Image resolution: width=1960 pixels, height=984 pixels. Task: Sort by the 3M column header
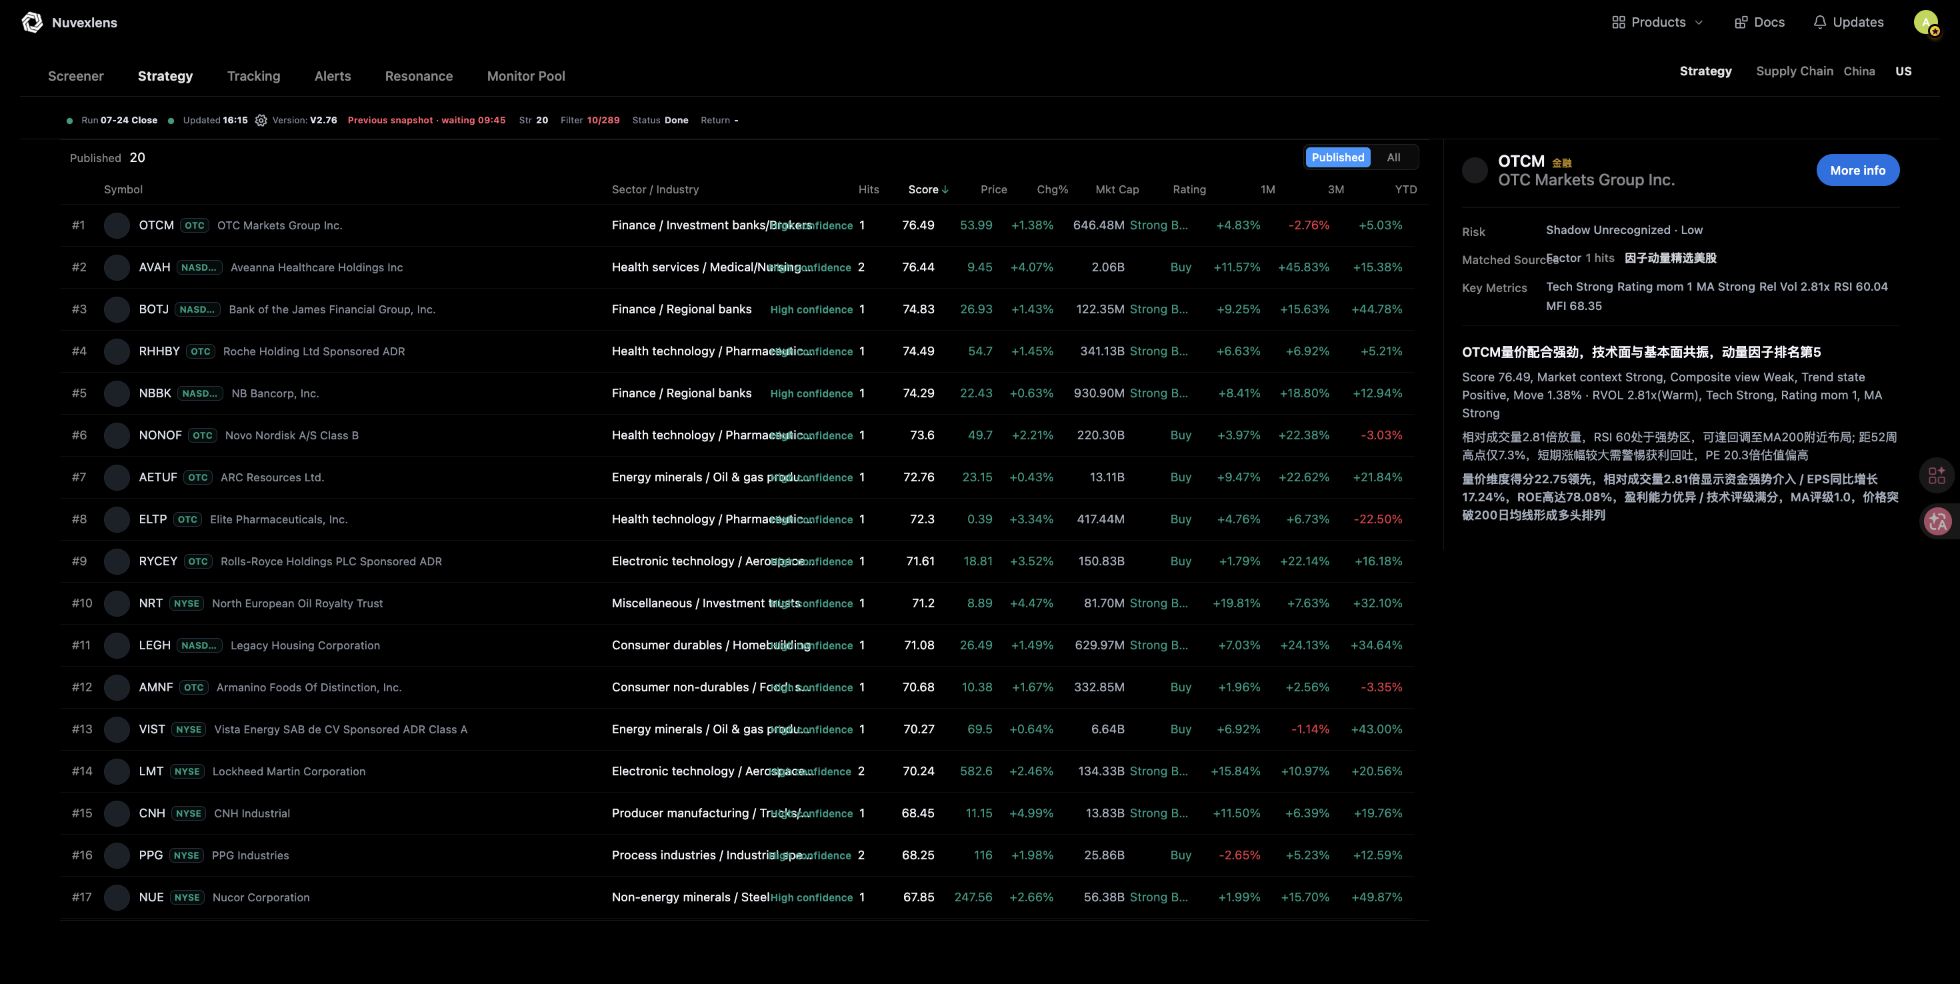(1335, 189)
